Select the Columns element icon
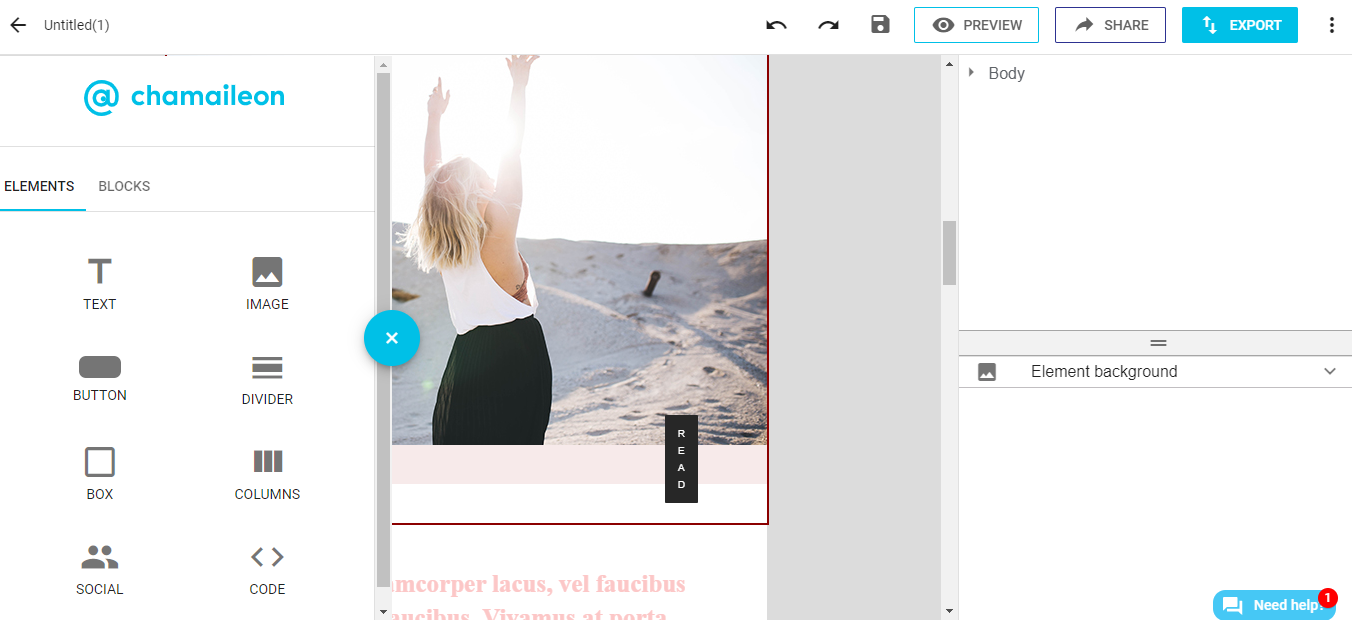The height and width of the screenshot is (620, 1352). pos(267,472)
